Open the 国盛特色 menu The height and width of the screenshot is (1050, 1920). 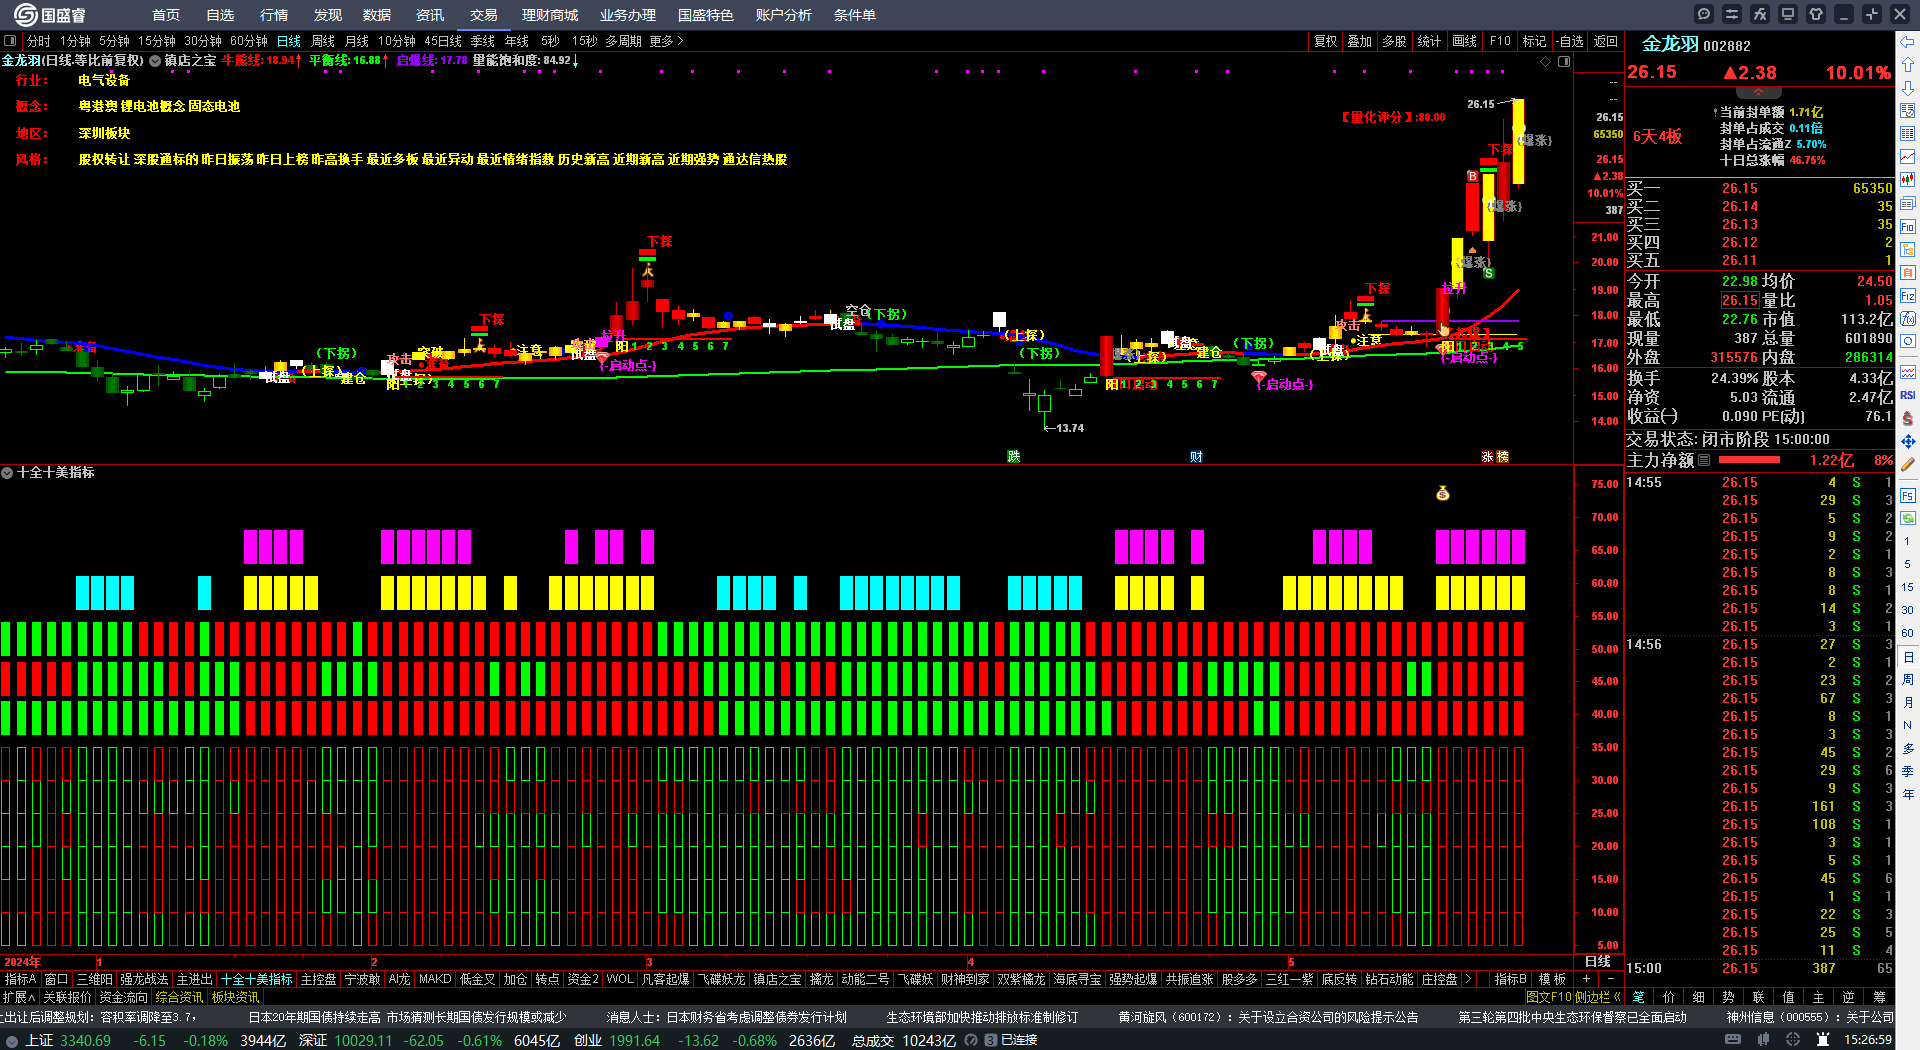(x=705, y=15)
